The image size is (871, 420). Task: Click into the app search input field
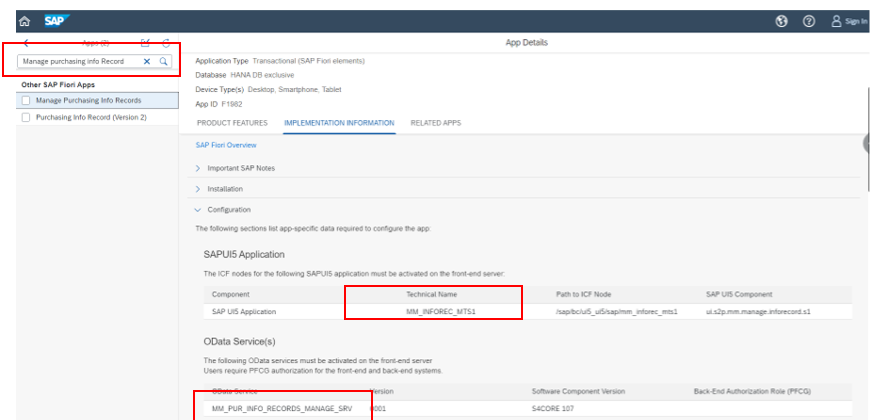click(80, 61)
